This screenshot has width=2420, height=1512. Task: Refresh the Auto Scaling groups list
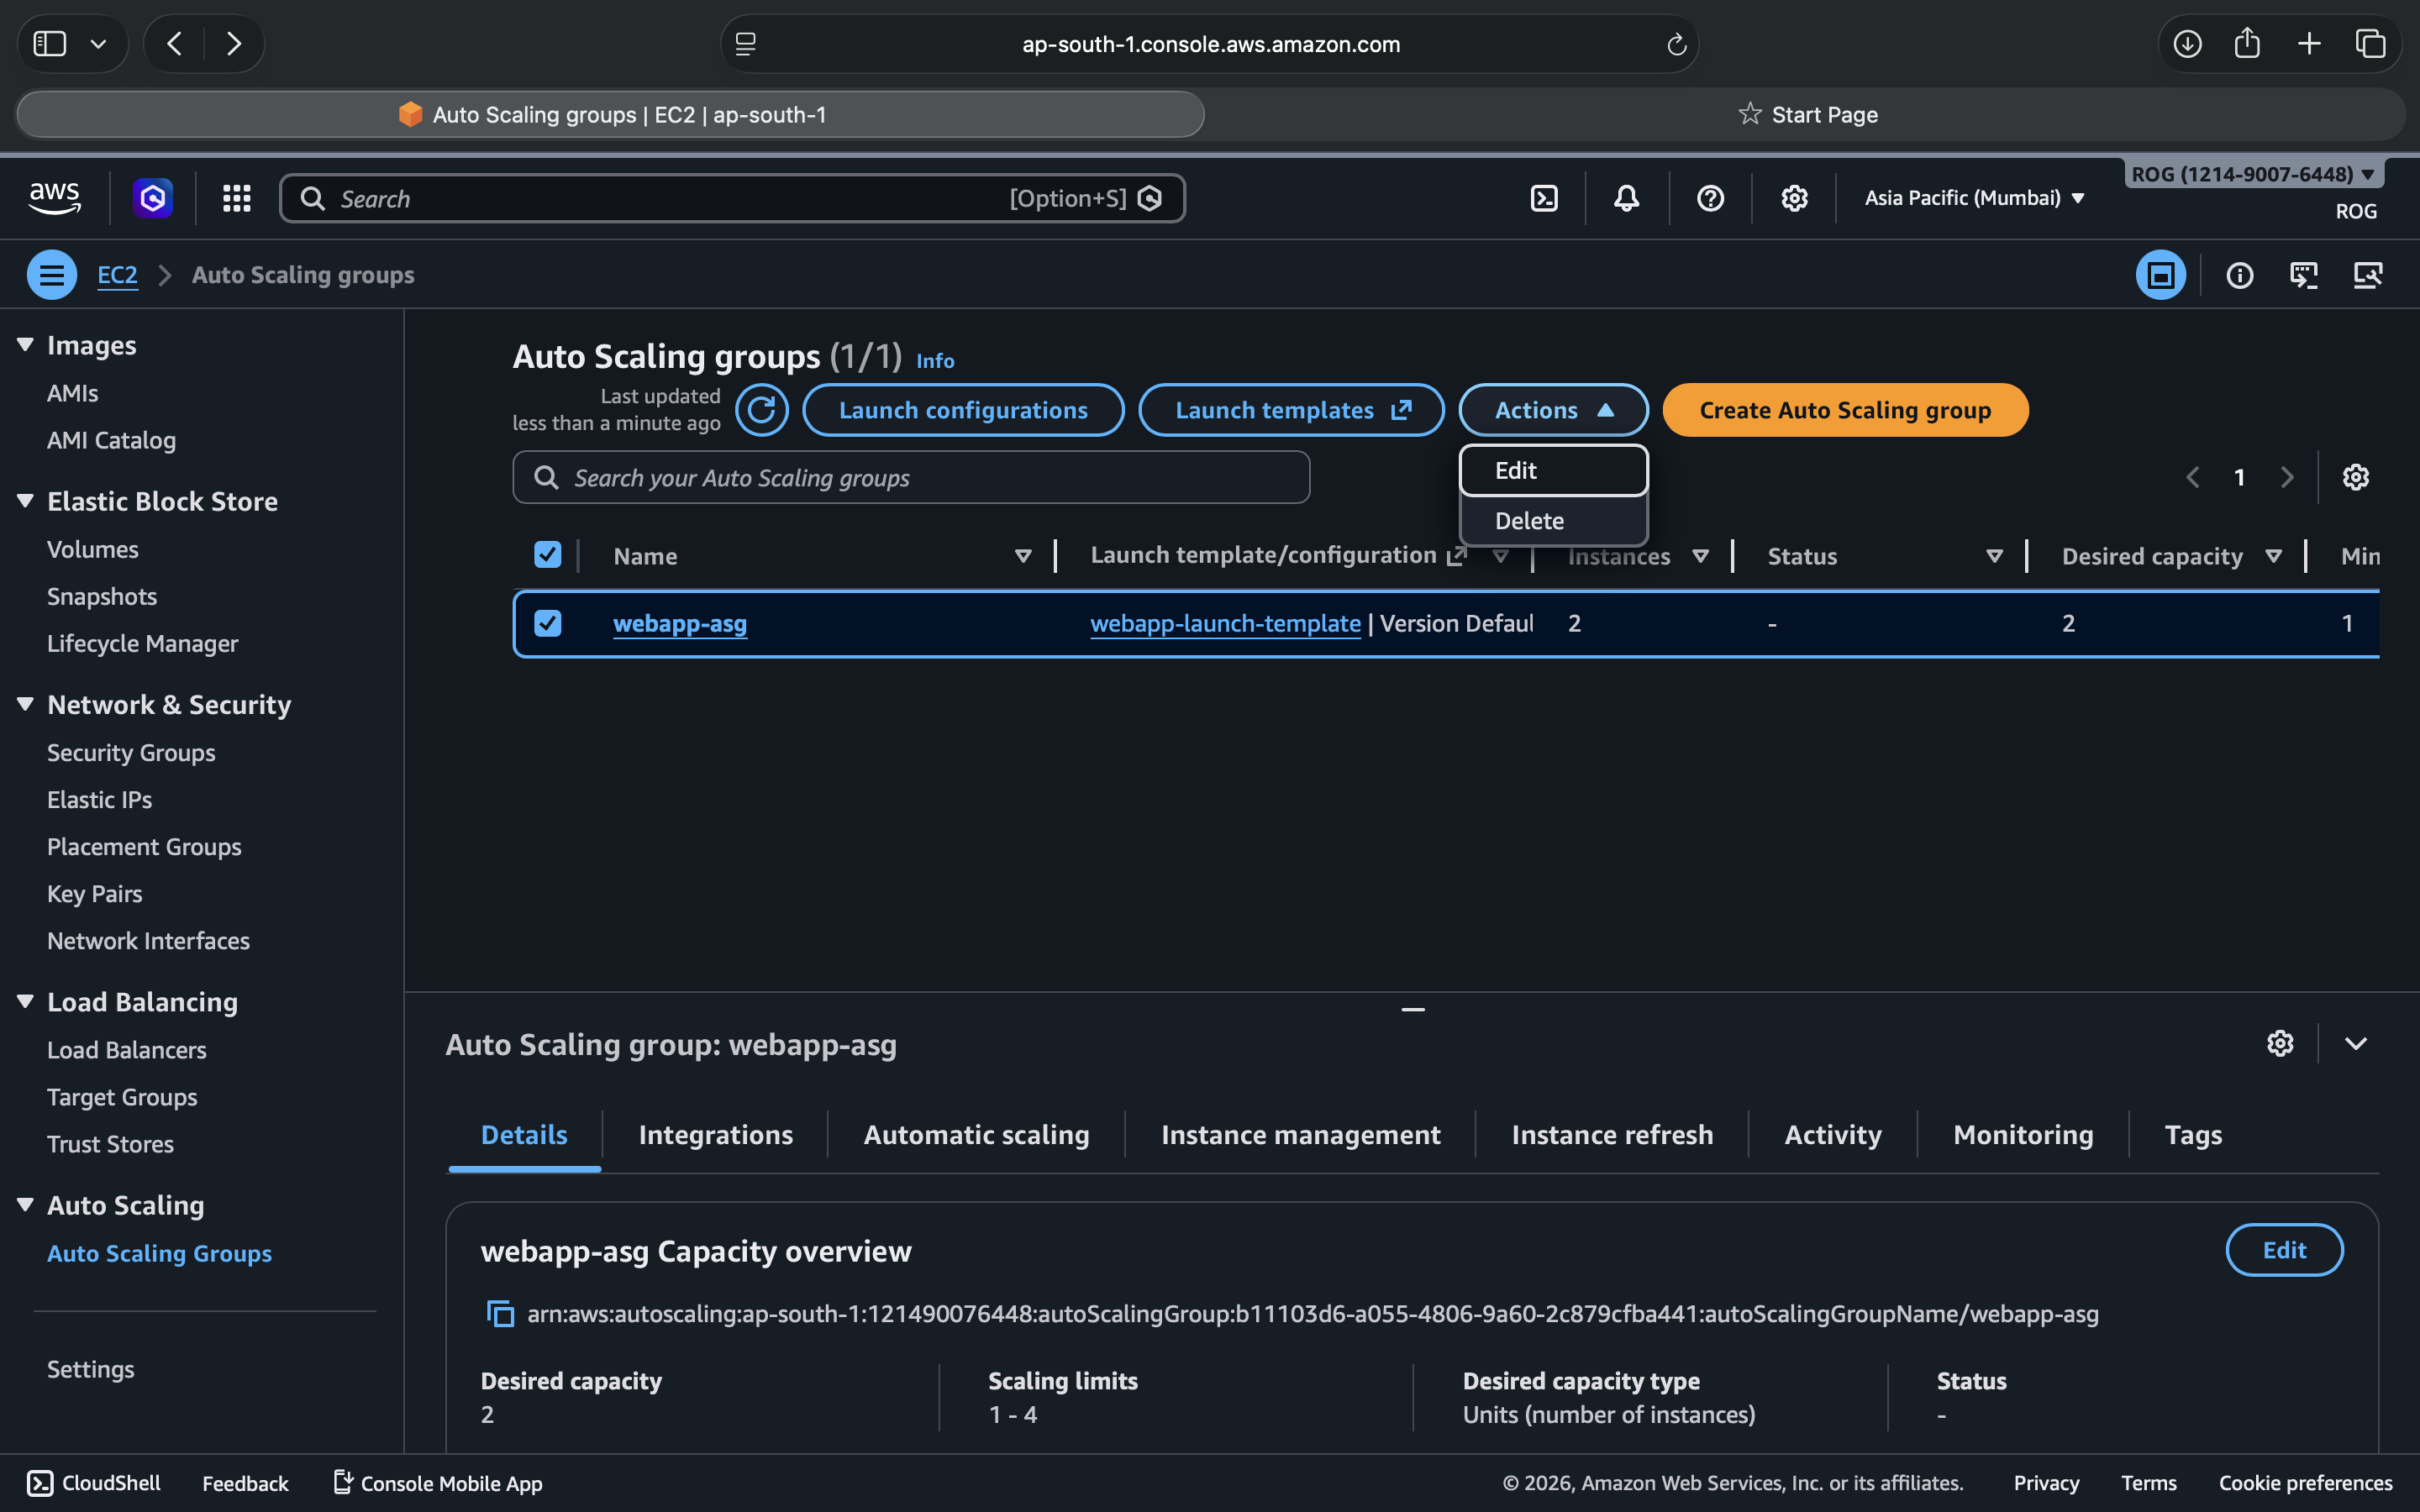tap(761, 410)
